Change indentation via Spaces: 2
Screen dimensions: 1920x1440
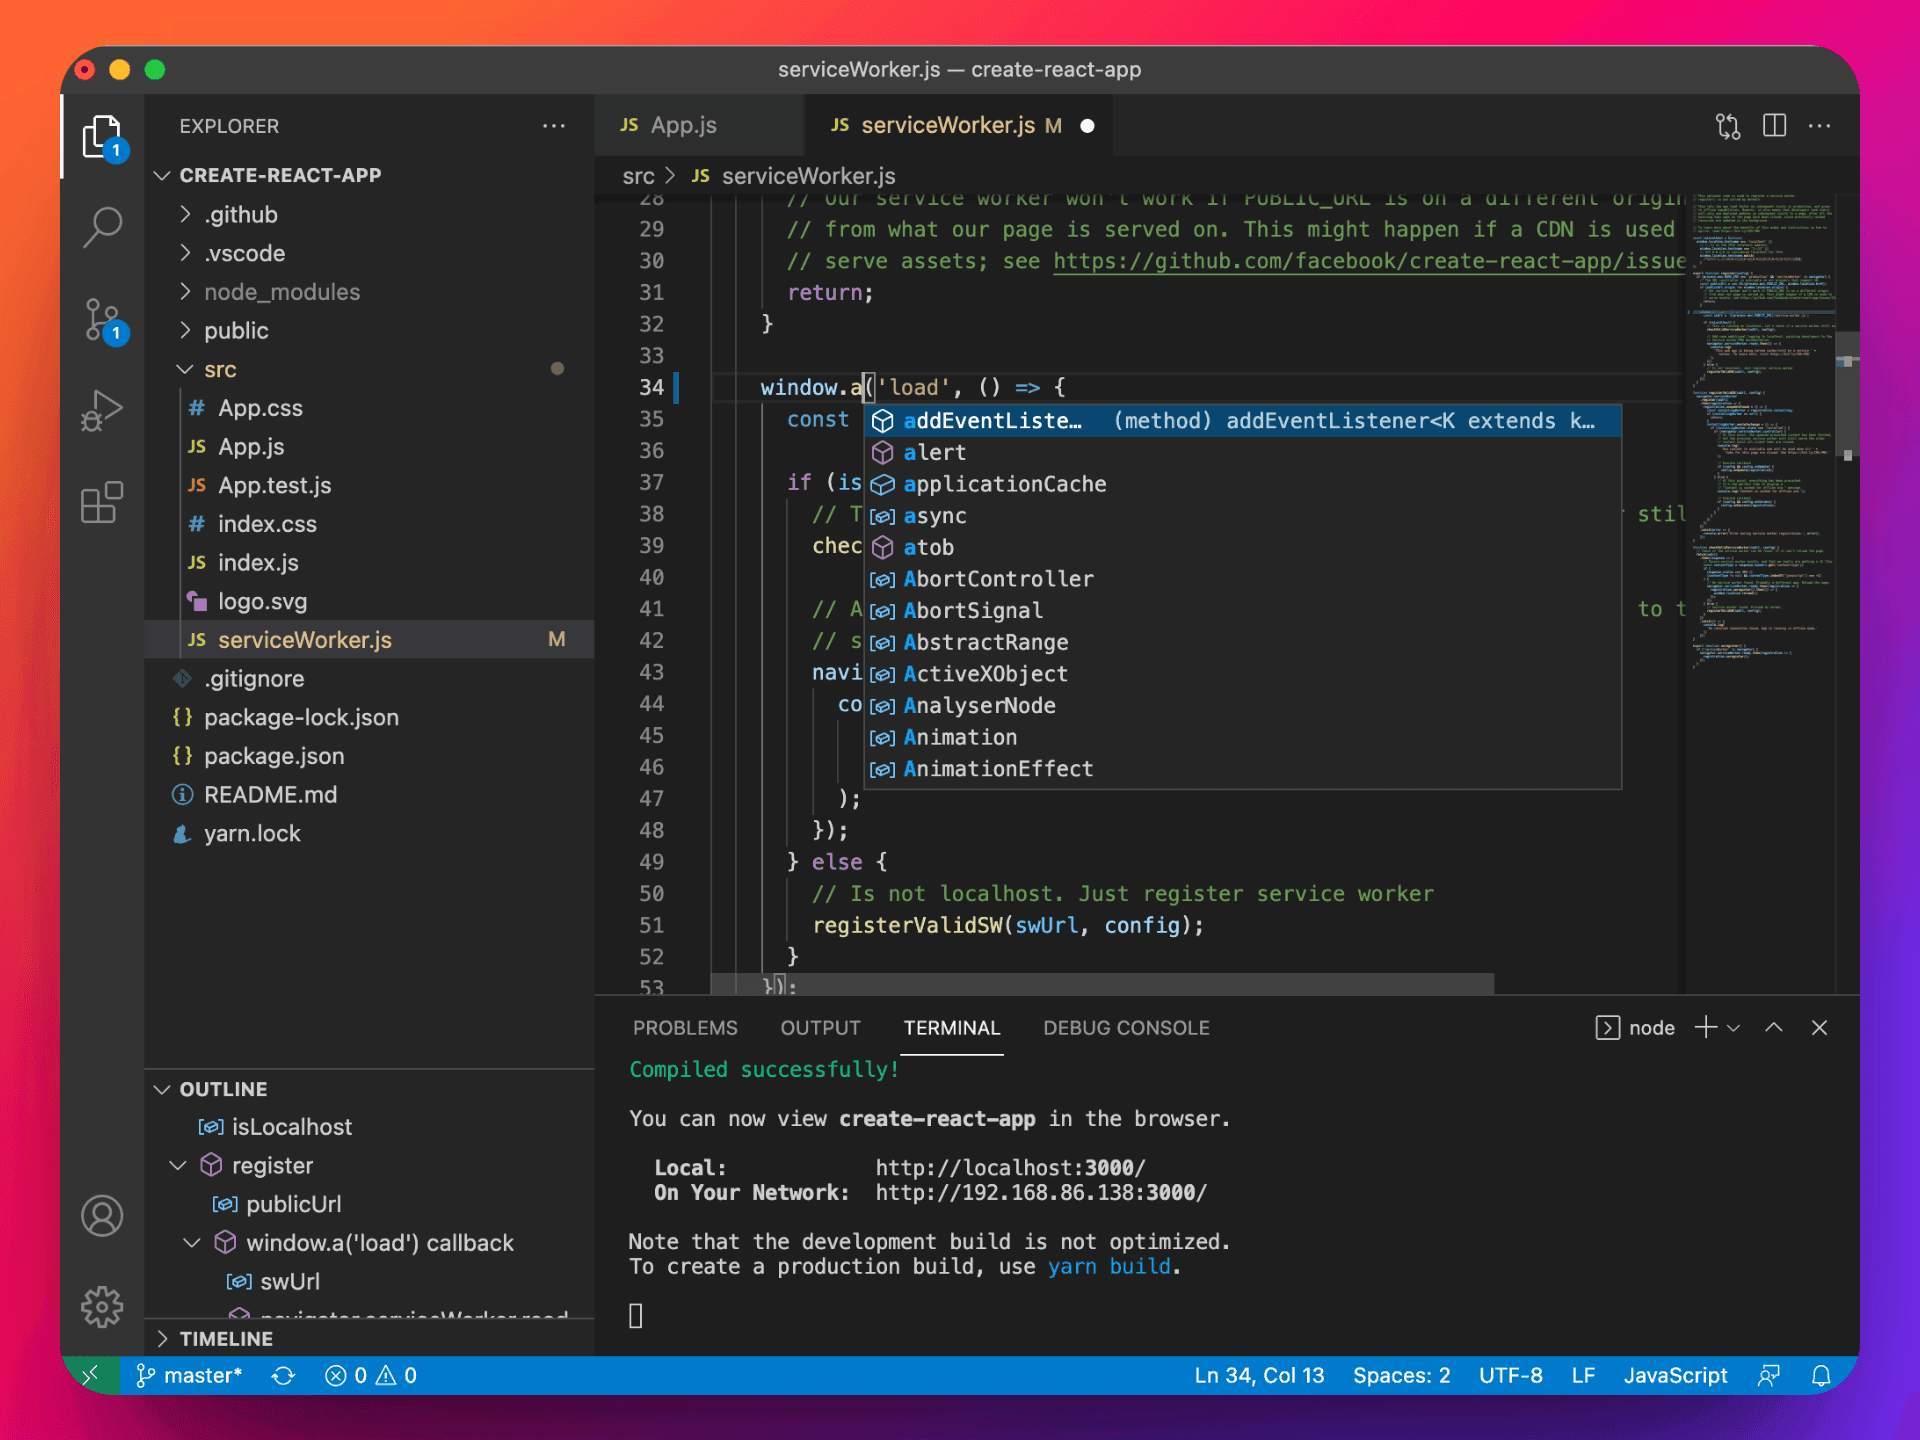[1402, 1376]
